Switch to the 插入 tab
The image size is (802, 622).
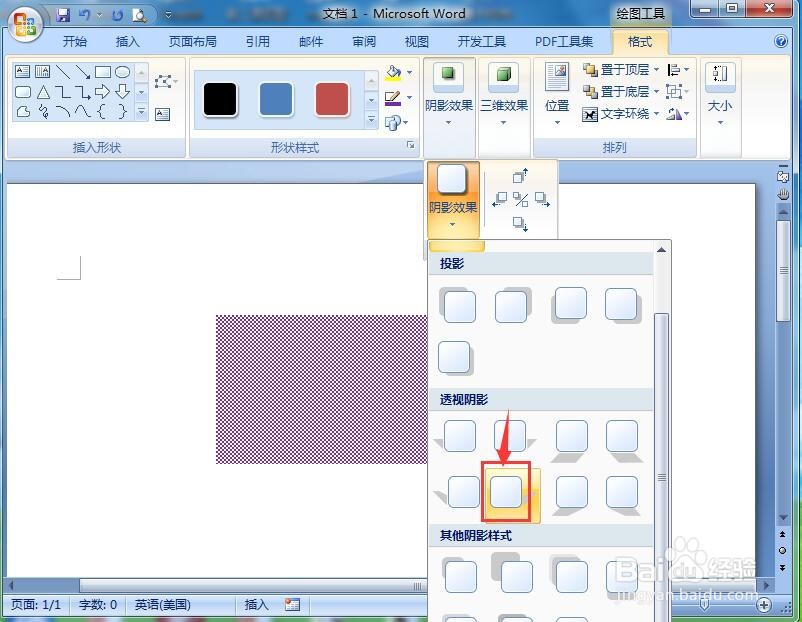coord(127,41)
